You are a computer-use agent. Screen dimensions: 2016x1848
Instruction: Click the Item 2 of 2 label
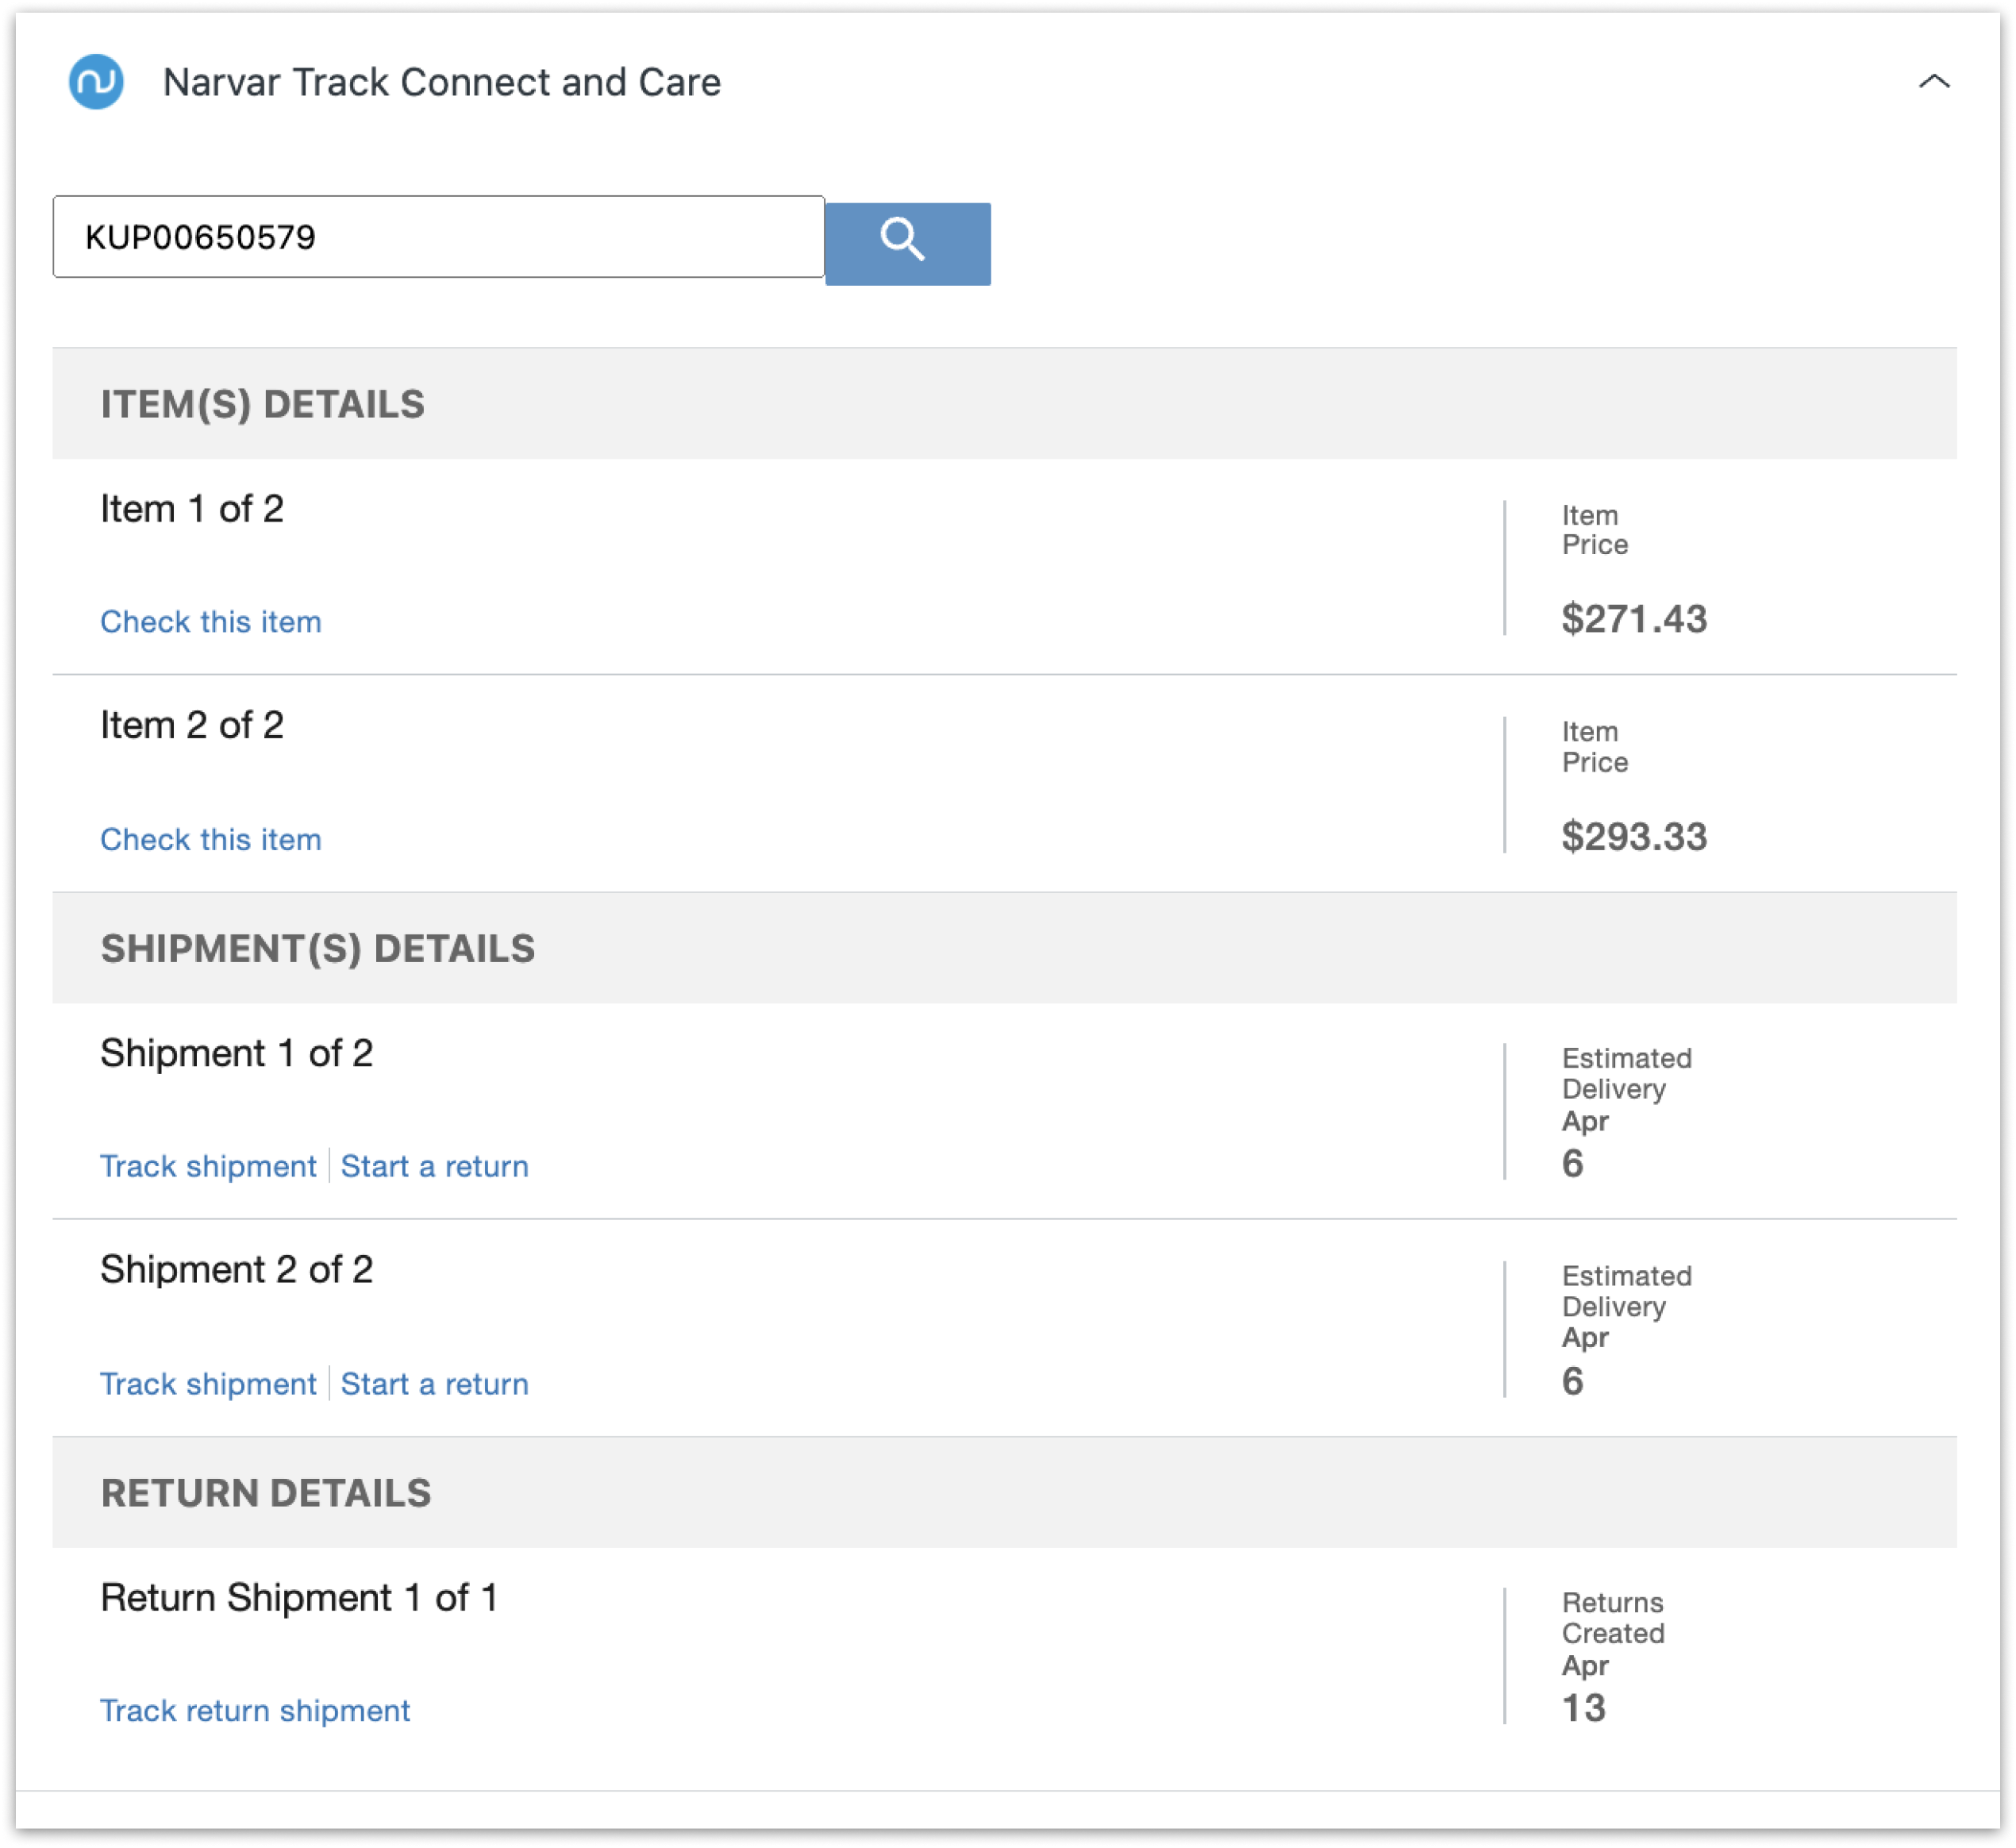pos(192,725)
